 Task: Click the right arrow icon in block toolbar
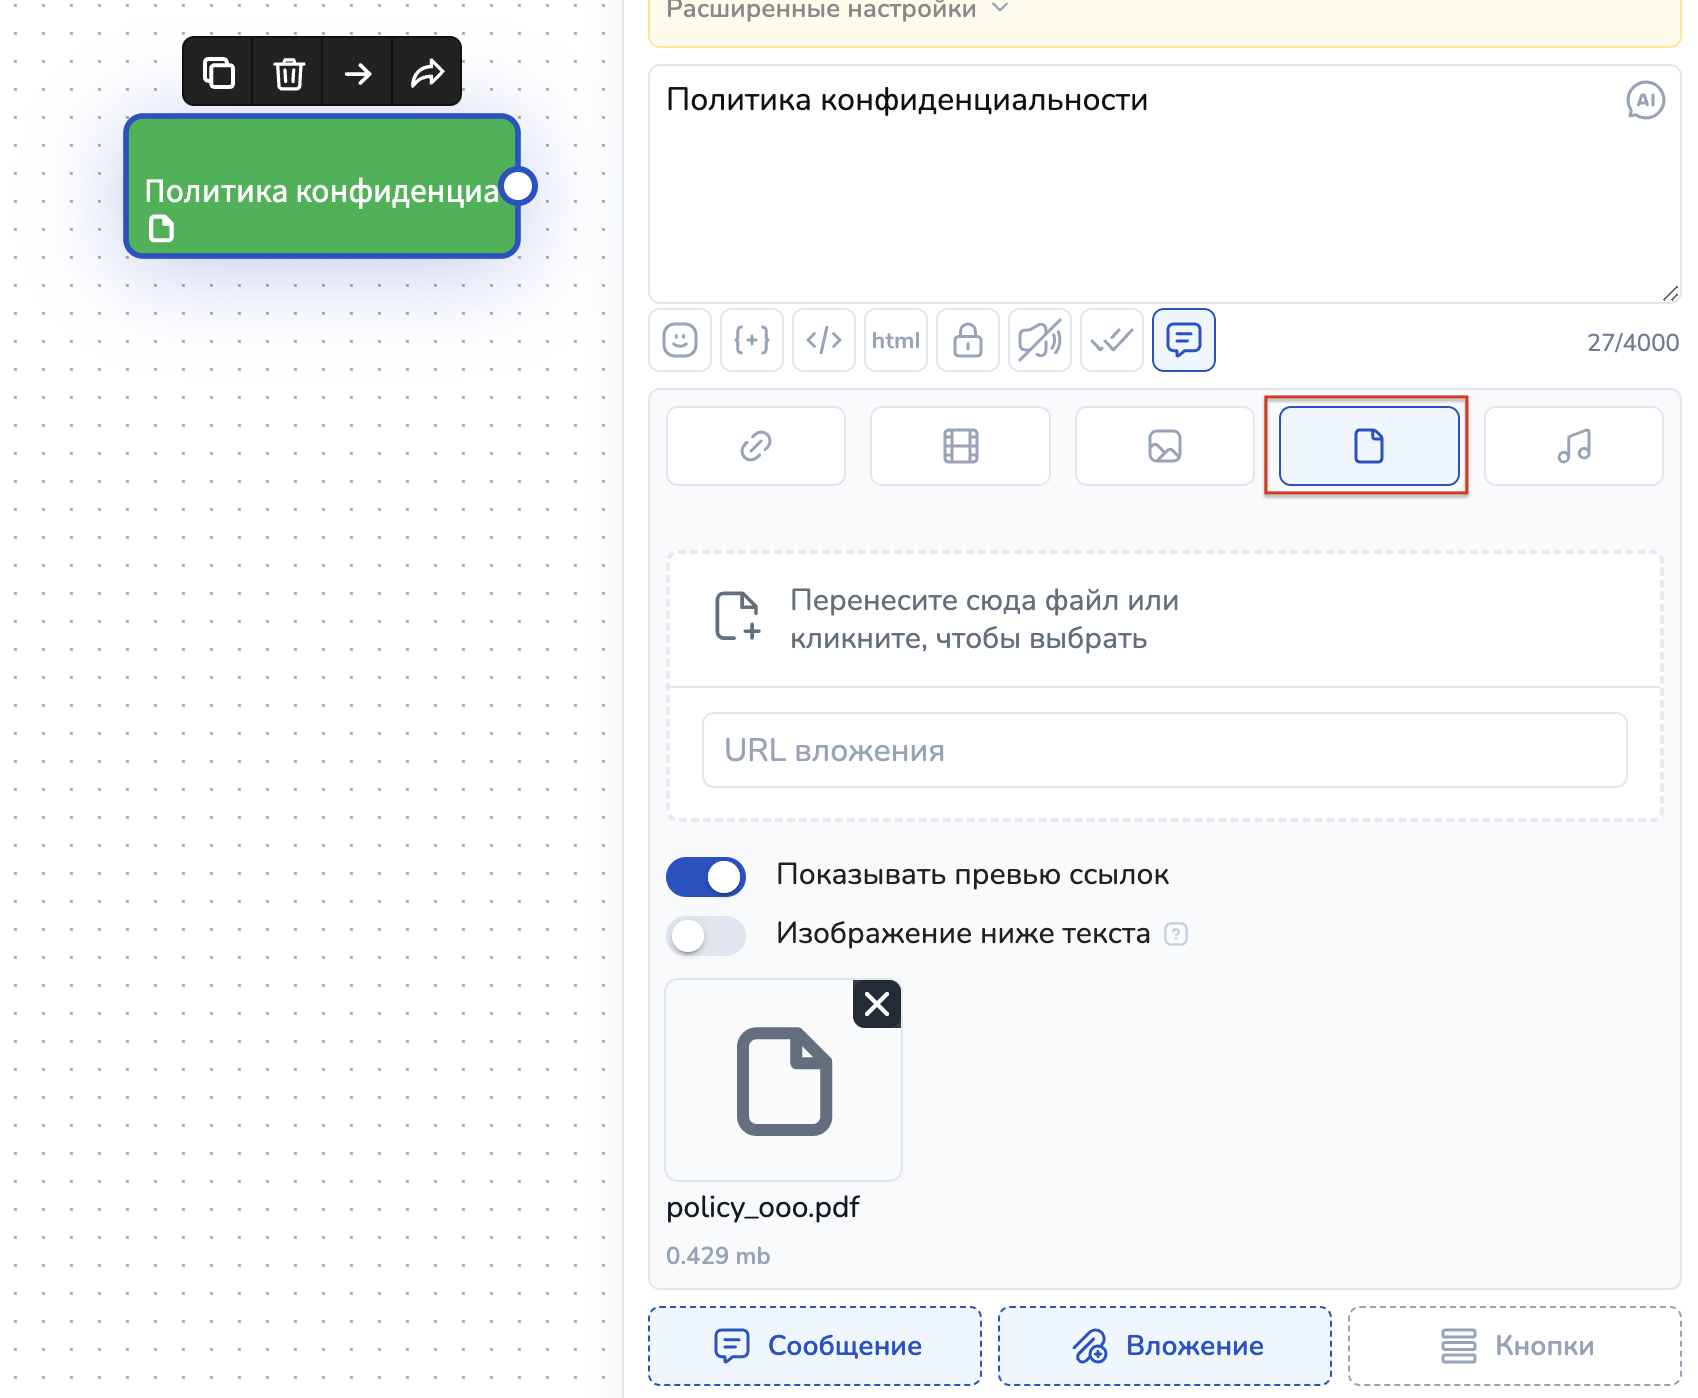pos(358,73)
